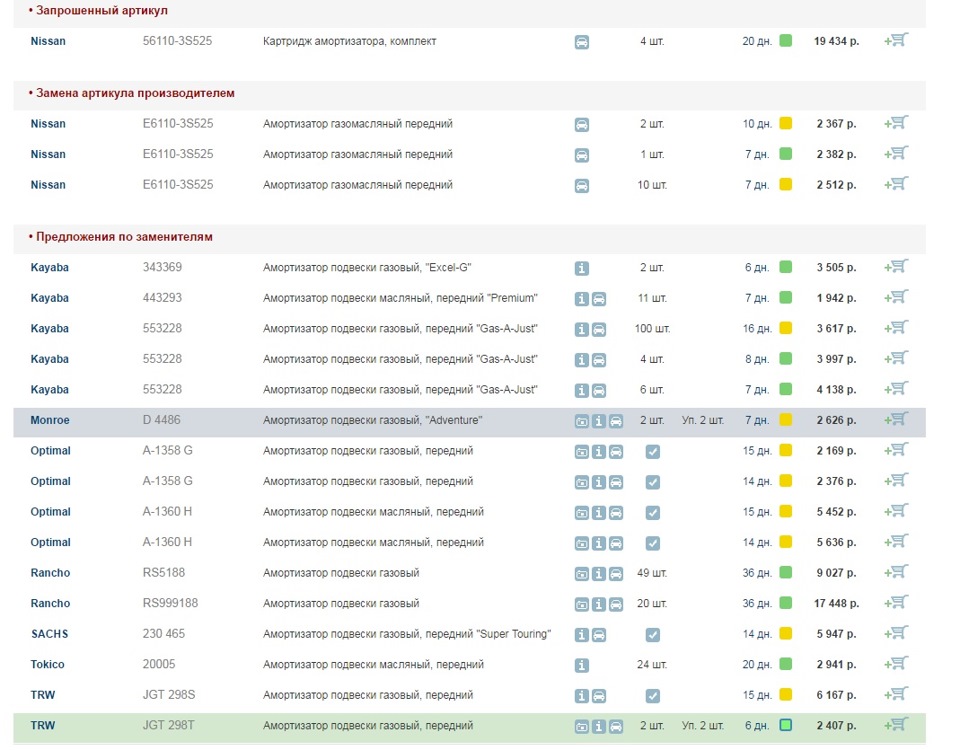
Task: Open photo icon for Rancho RS5188
Action: 582,574
